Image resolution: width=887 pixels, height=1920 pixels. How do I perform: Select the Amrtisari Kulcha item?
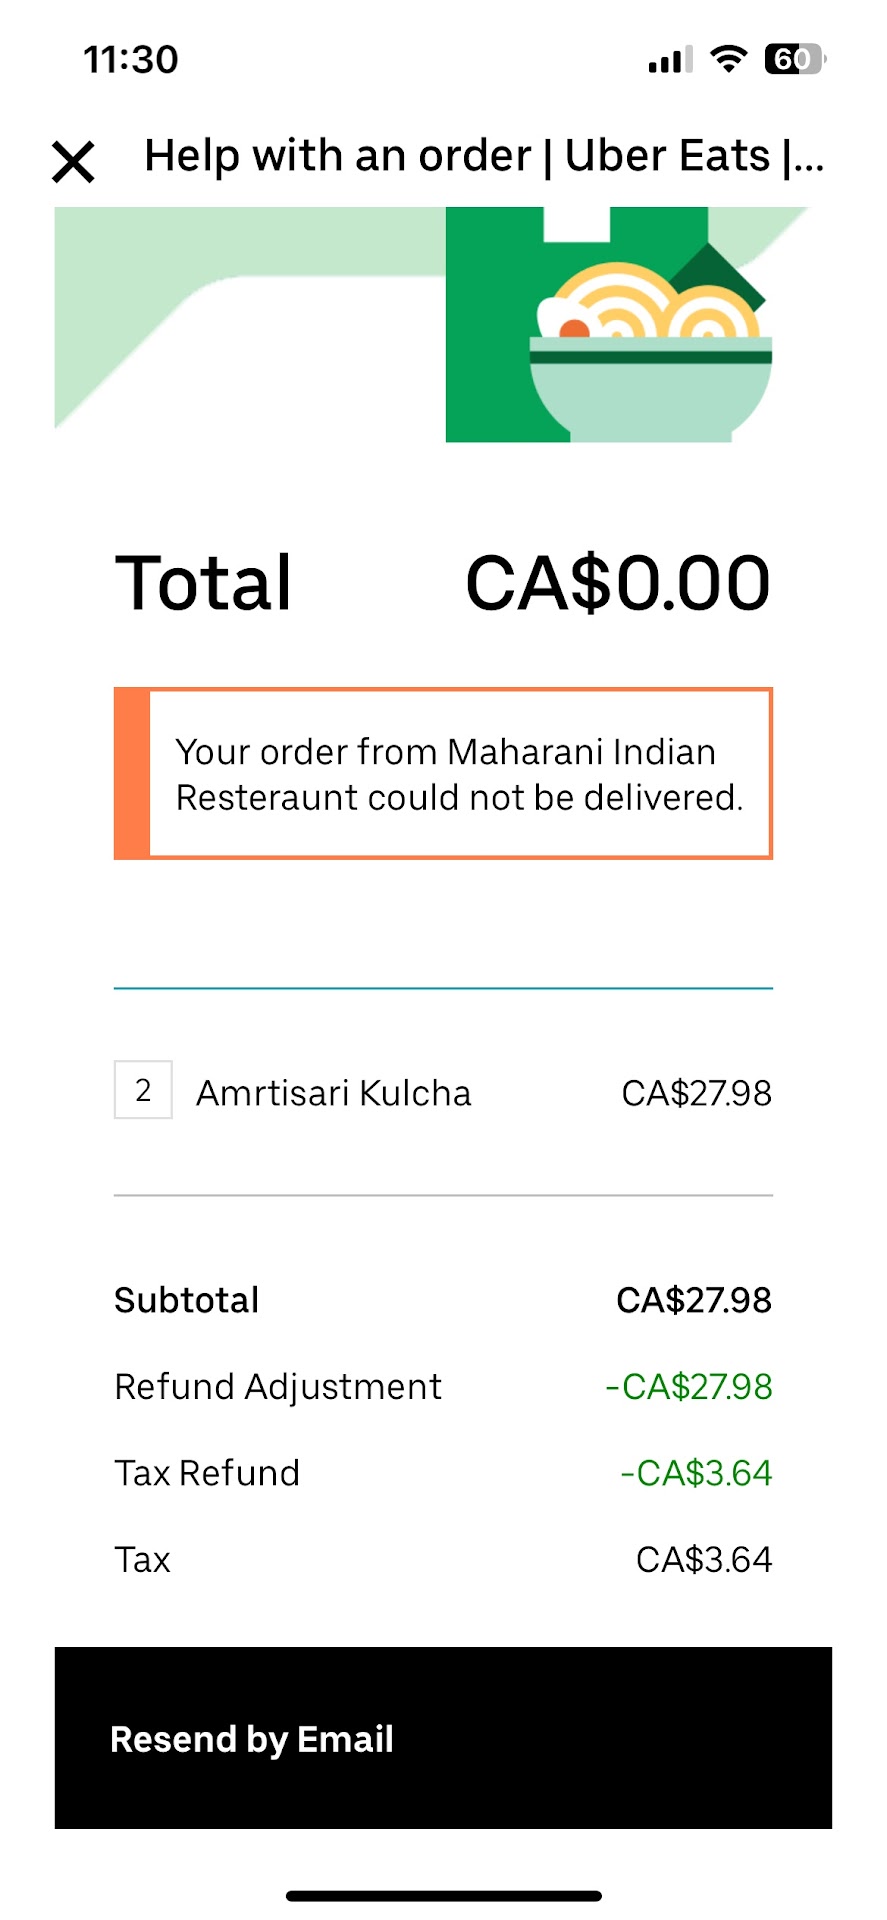[x=333, y=1093]
